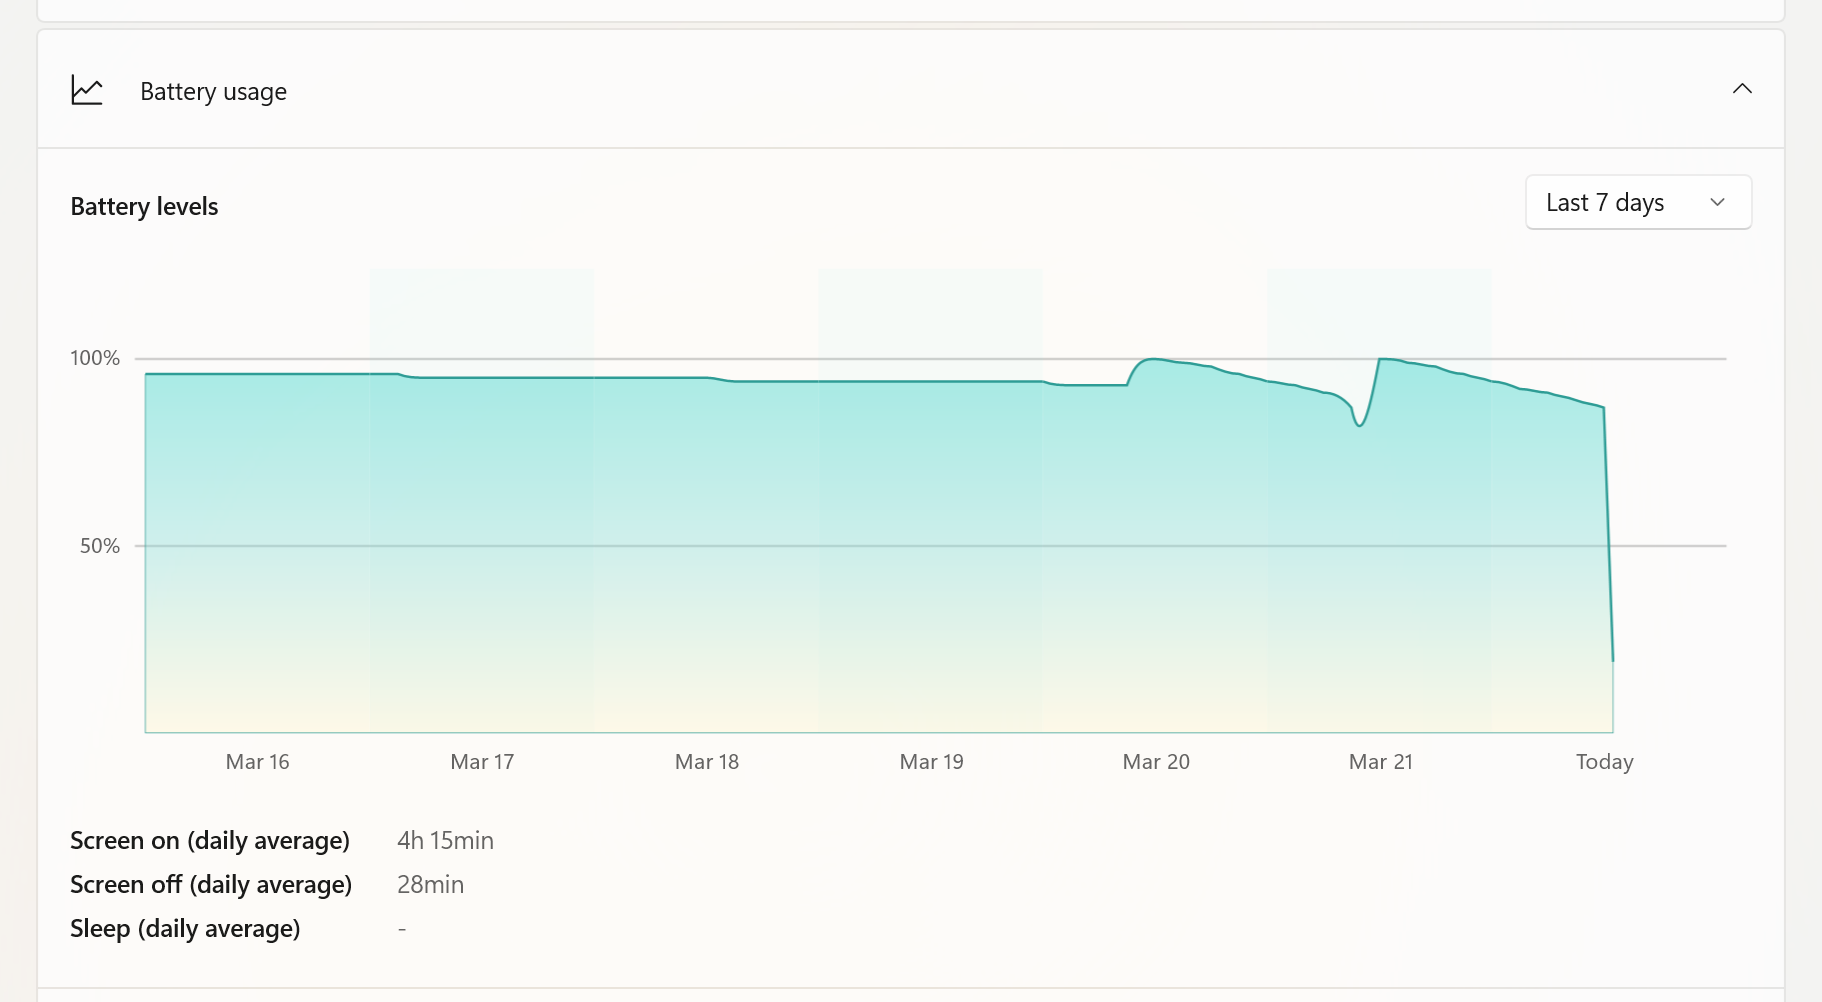Screen dimensions: 1822x1002
Task: Click the Screen off (daily average) label
Action: coord(211,885)
